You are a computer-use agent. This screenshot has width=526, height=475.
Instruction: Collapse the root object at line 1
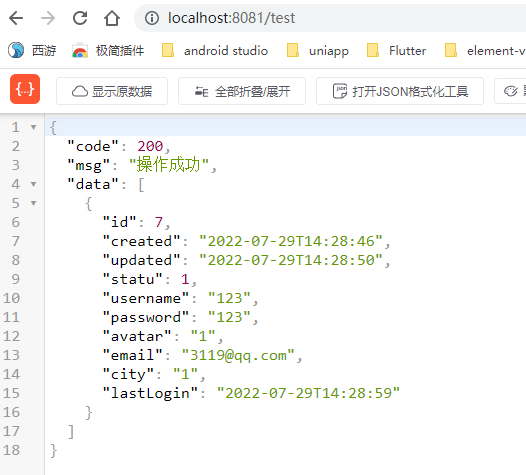(33, 127)
